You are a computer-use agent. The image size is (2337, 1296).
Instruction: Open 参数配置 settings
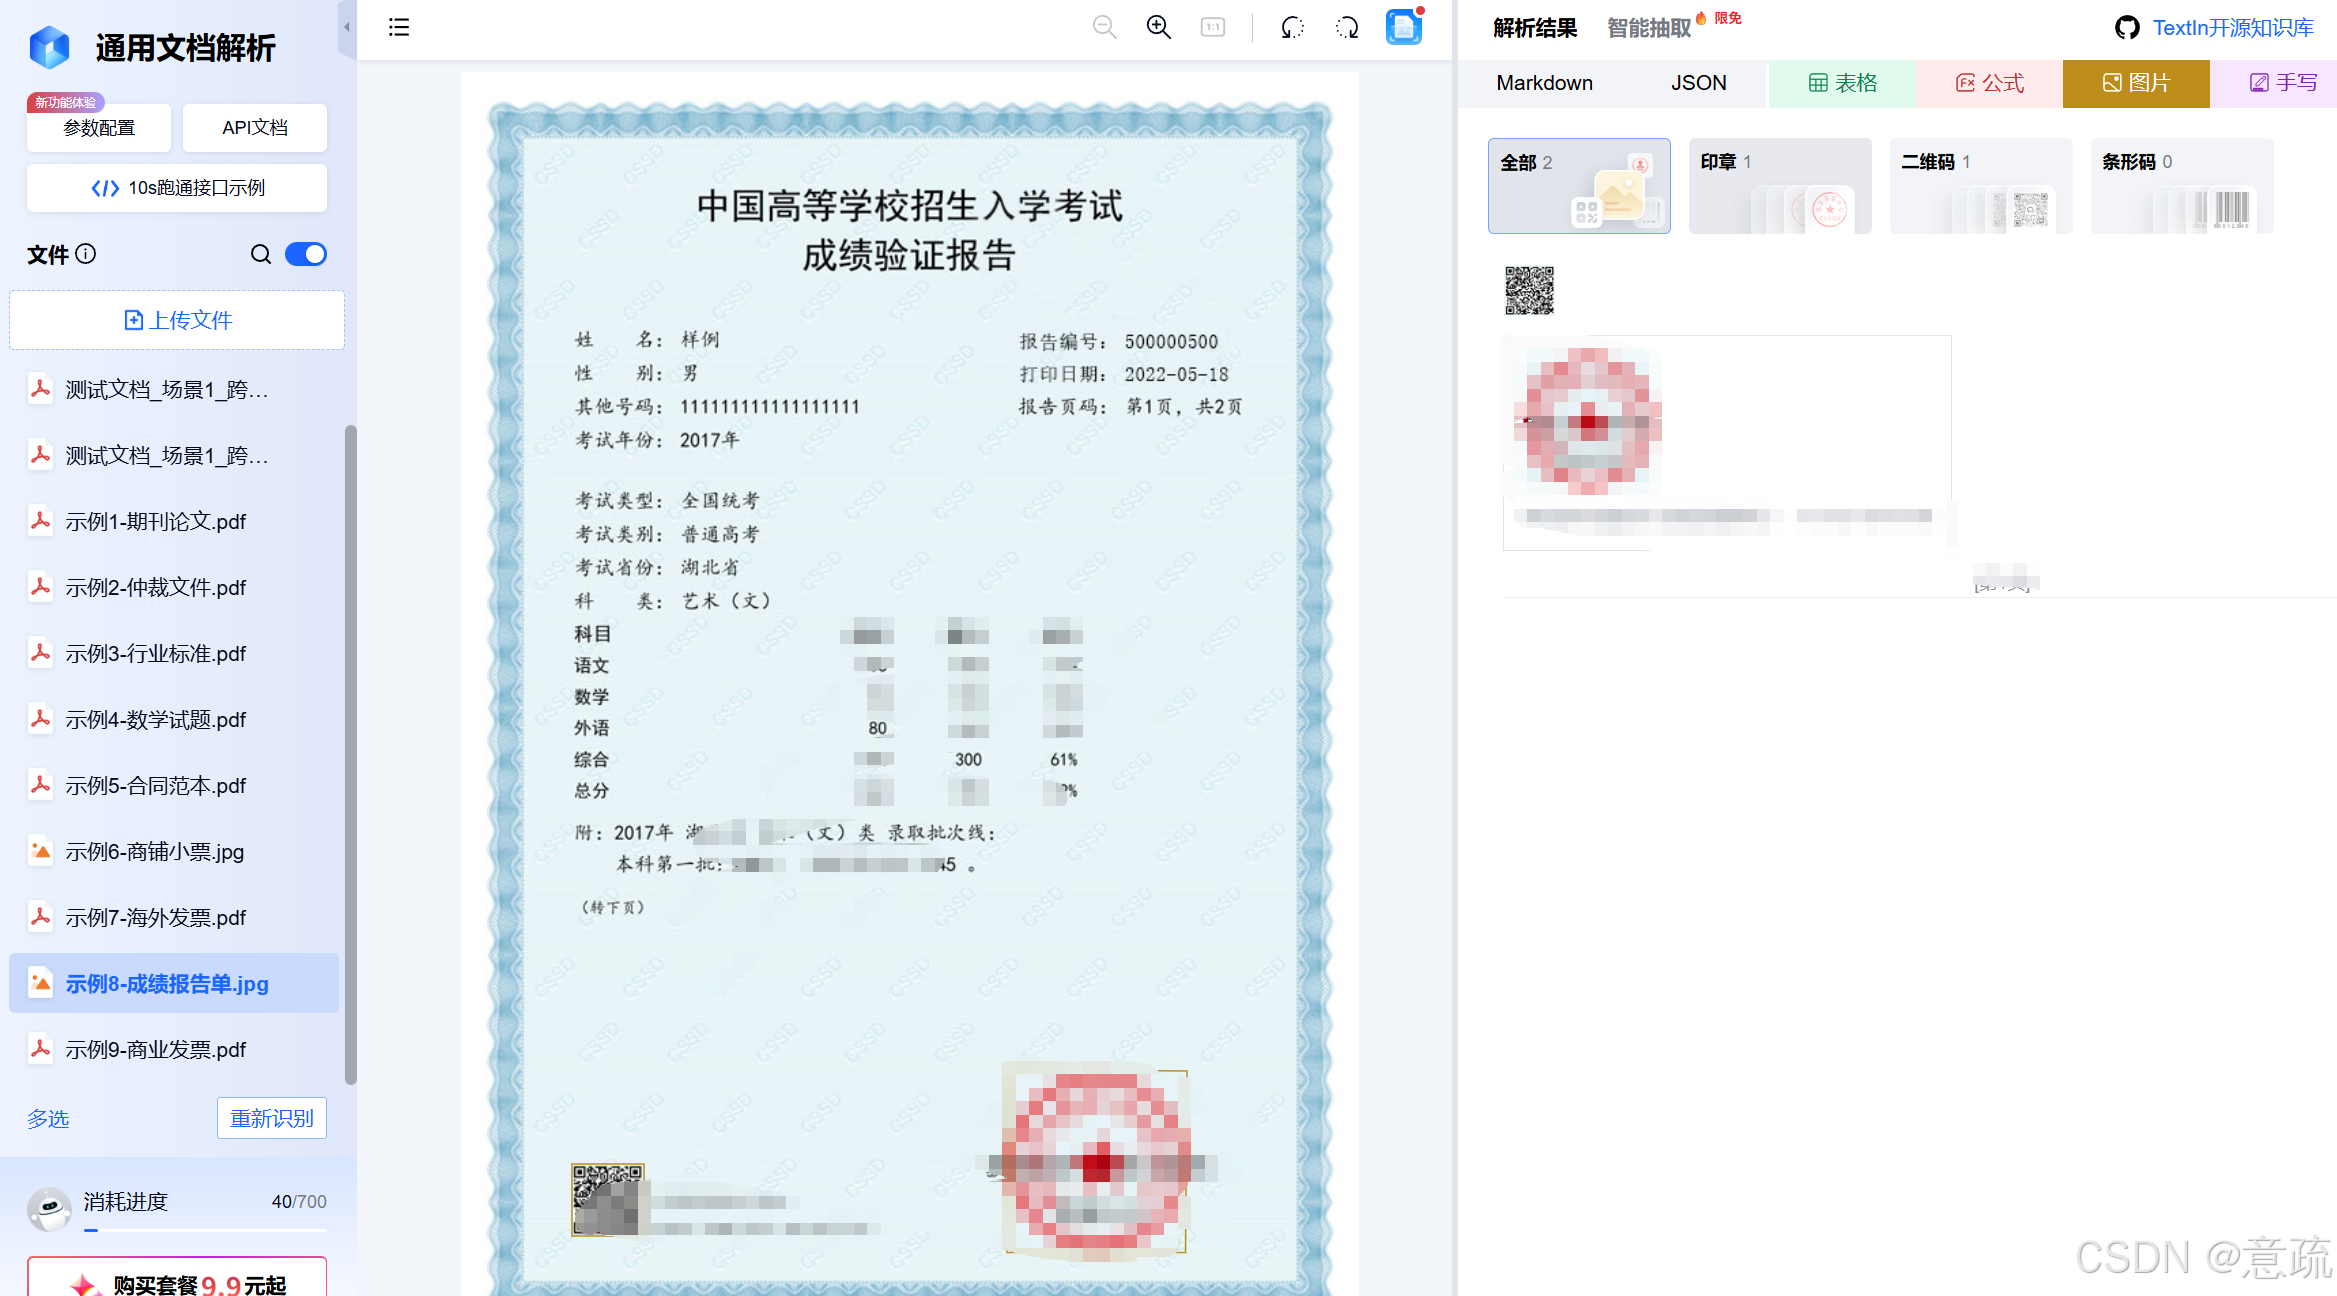[99, 128]
